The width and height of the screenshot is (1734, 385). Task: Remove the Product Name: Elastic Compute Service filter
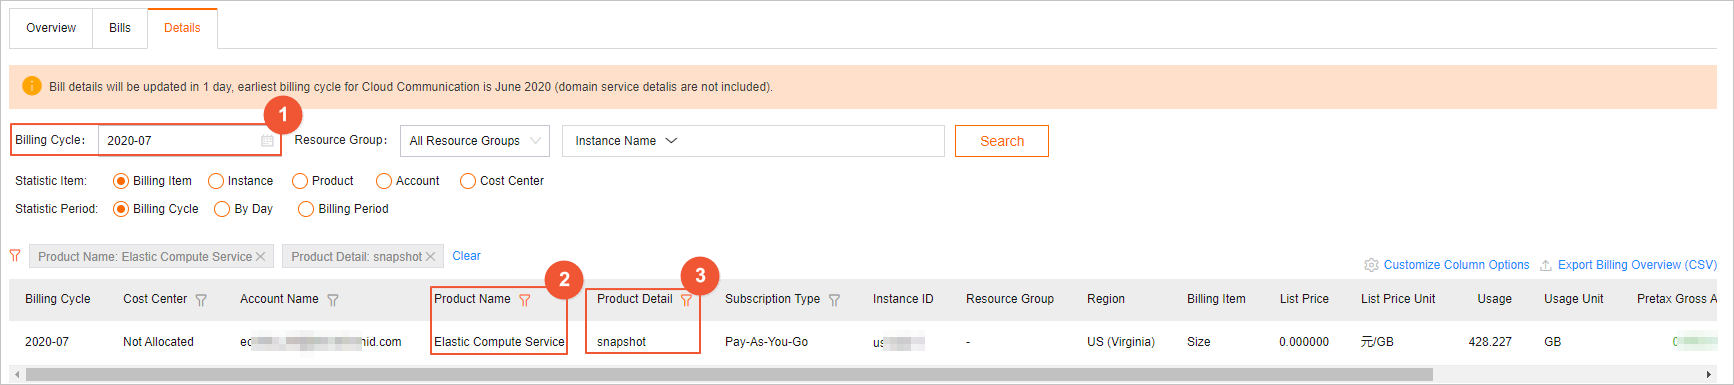[261, 257]
